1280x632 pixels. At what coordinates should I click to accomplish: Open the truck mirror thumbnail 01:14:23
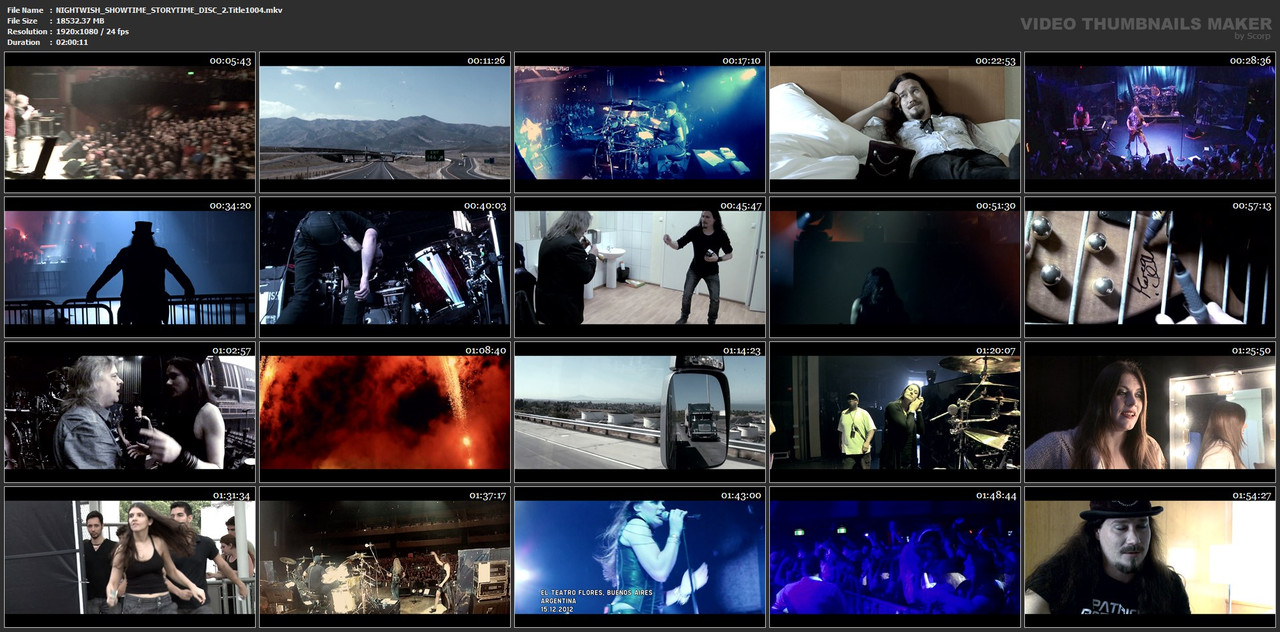(x=640, y=412)
